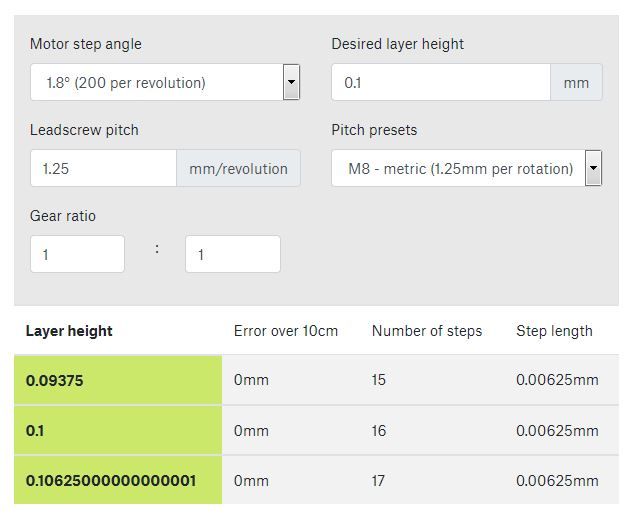This screenshot has height=518, width=639.
Task: Focus the Desired layer height field
Action: 441,82
